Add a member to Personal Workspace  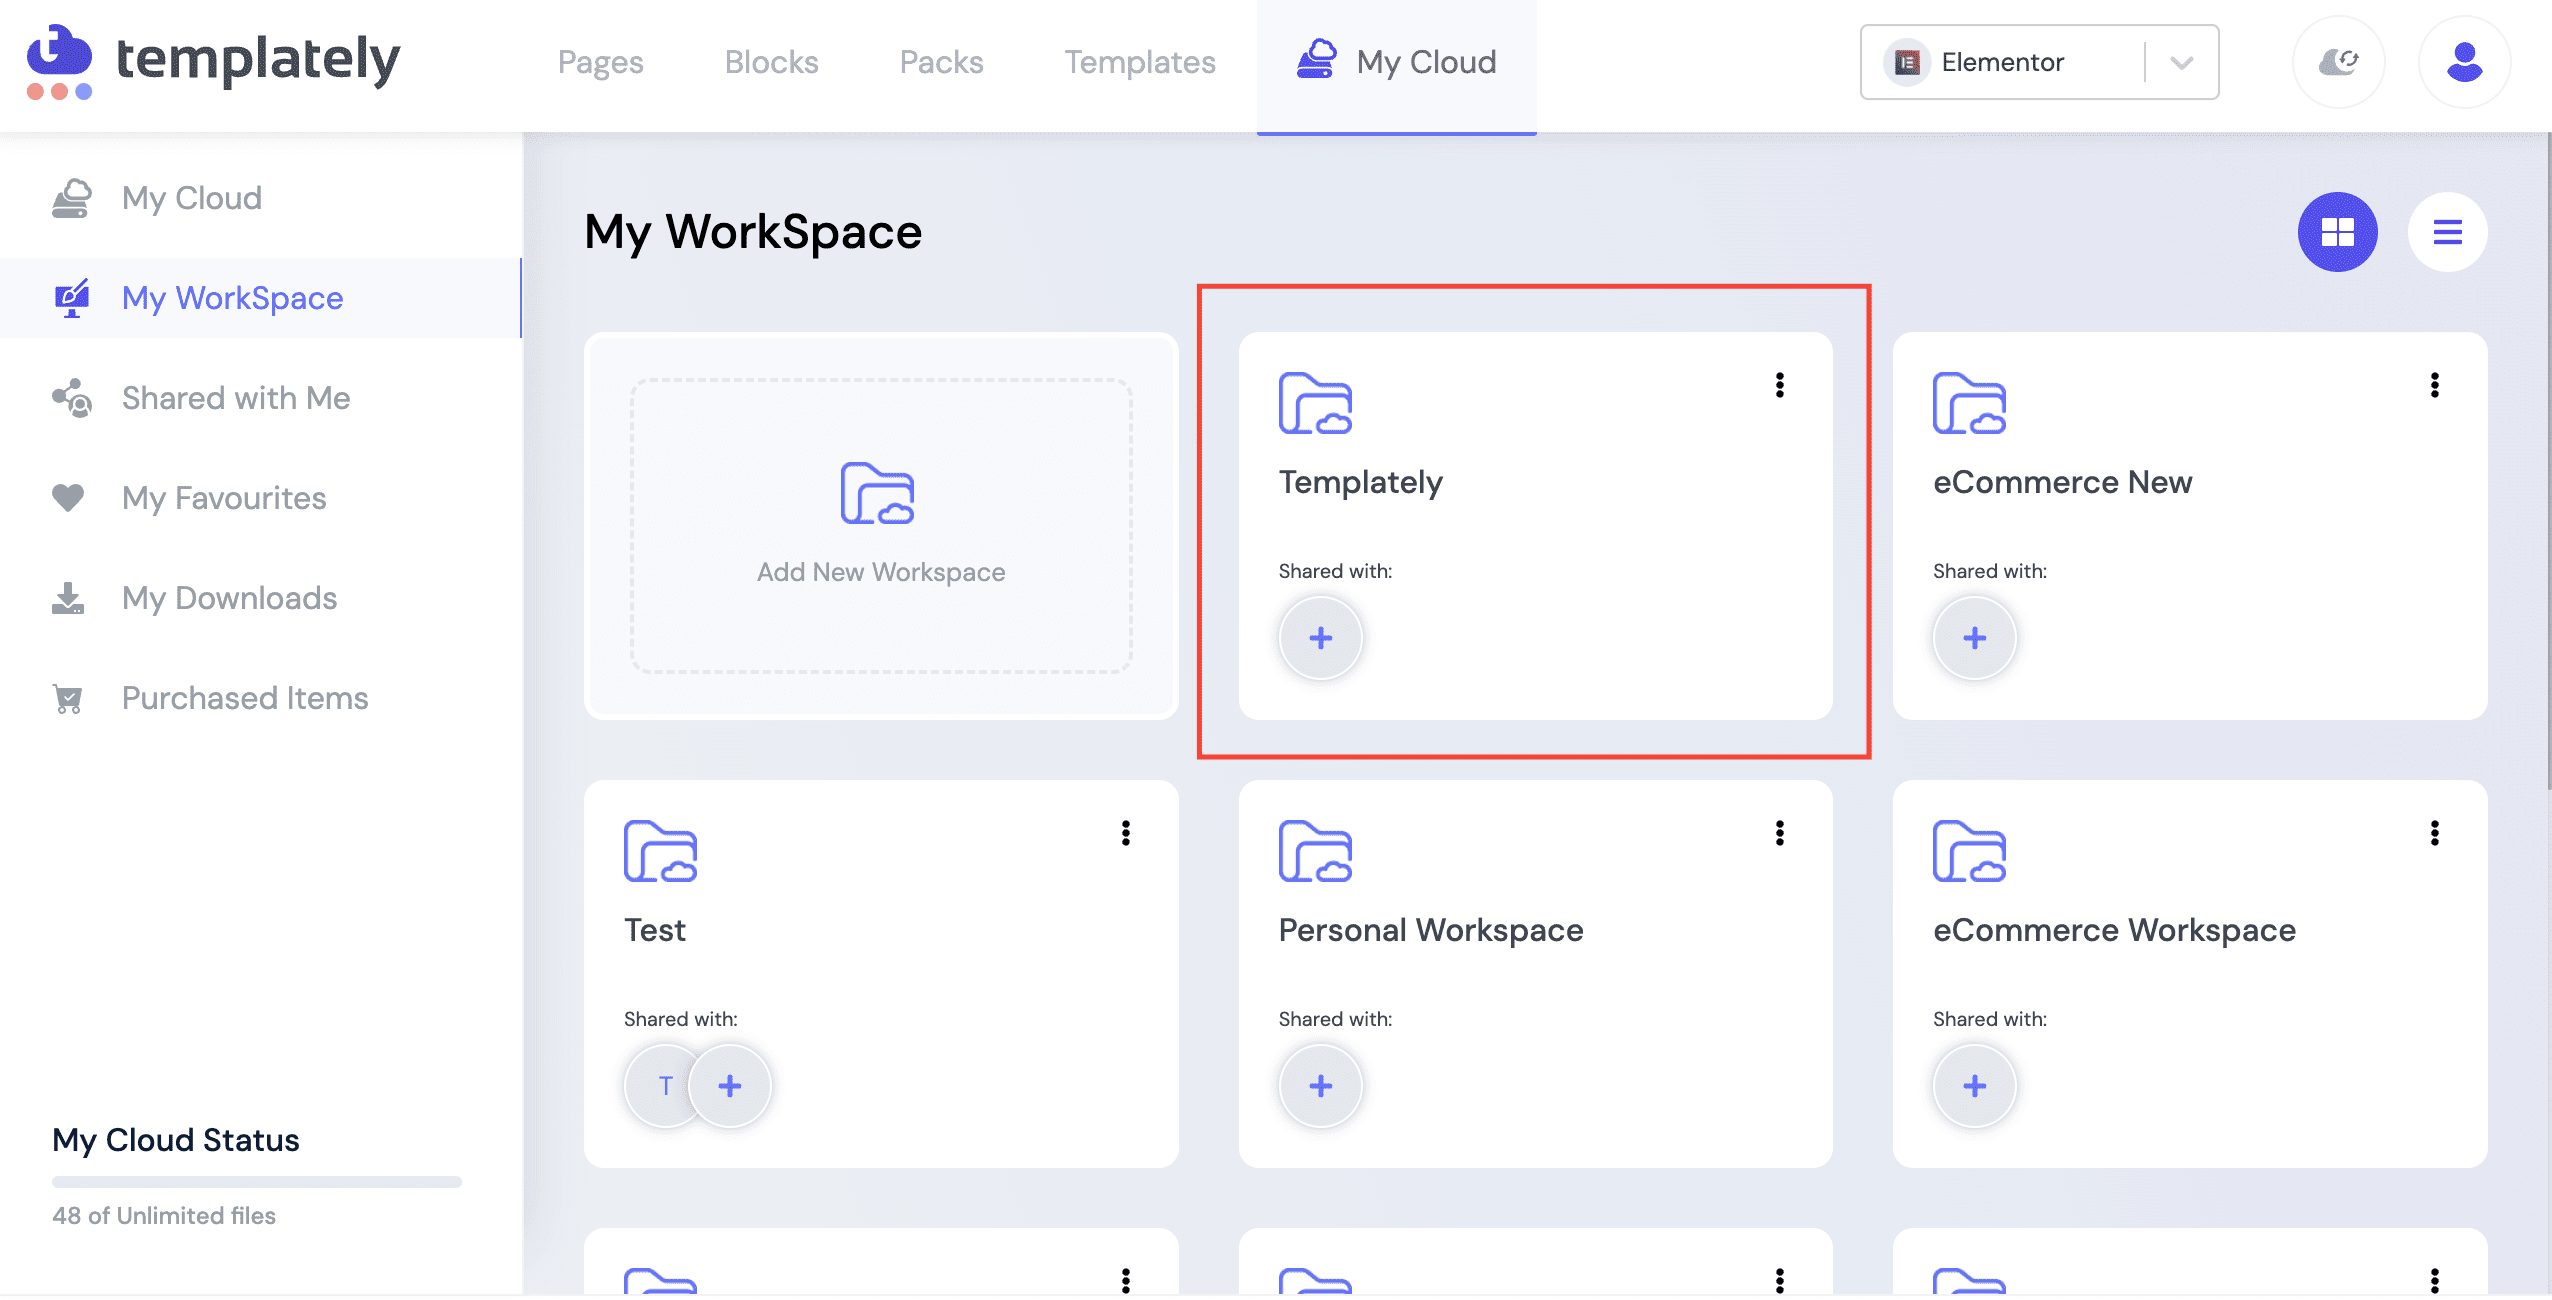(x=1320, y=1086)
